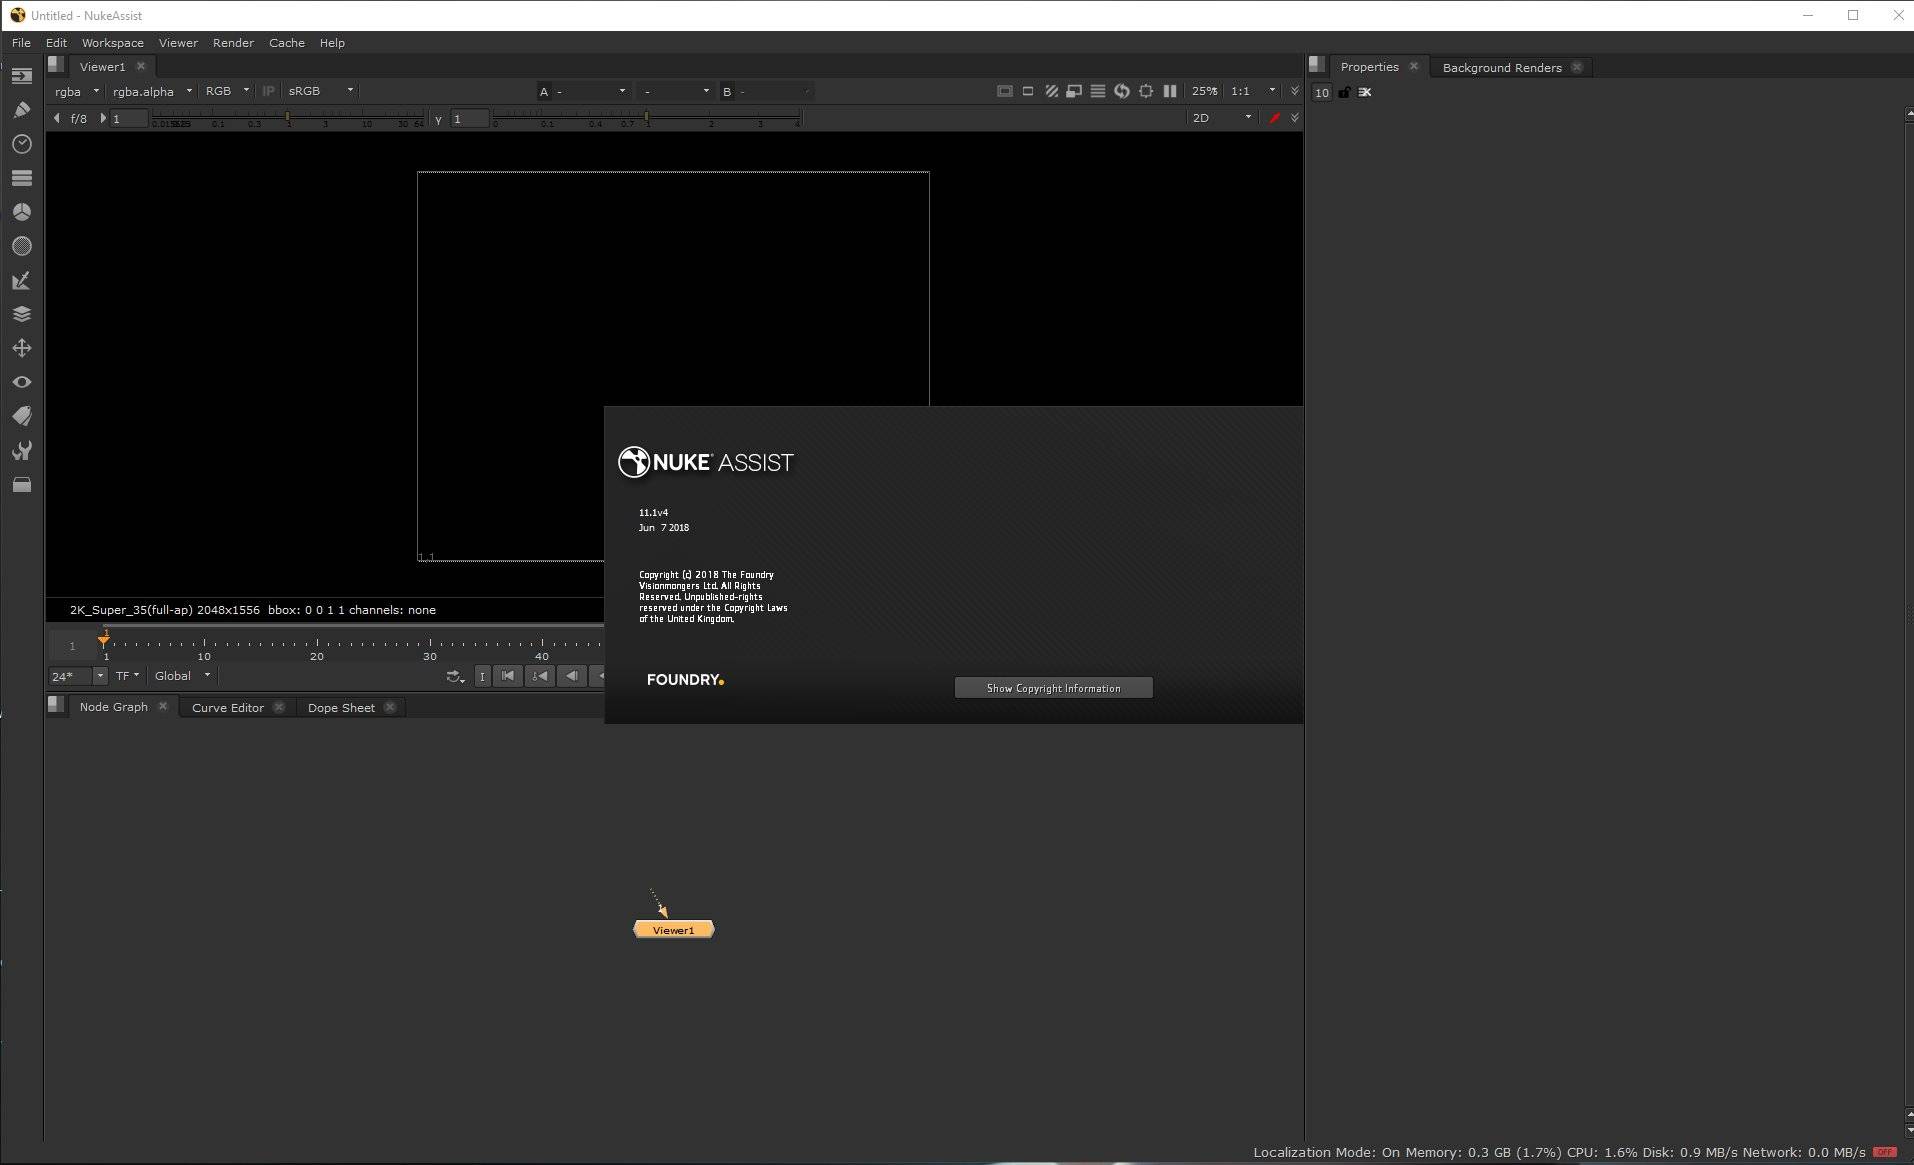Click the max panels field showing 10
The height and width of the screenshot is (1165, 1914).
pyautogui.click(x=1321, y=92)
